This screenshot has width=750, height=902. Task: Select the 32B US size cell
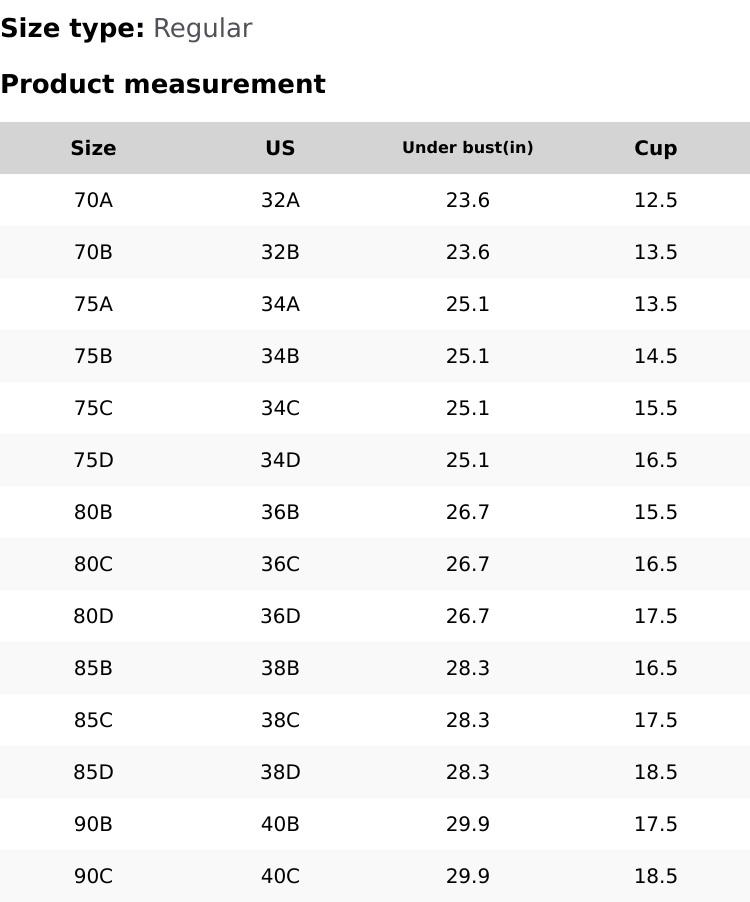pos(280,252)
